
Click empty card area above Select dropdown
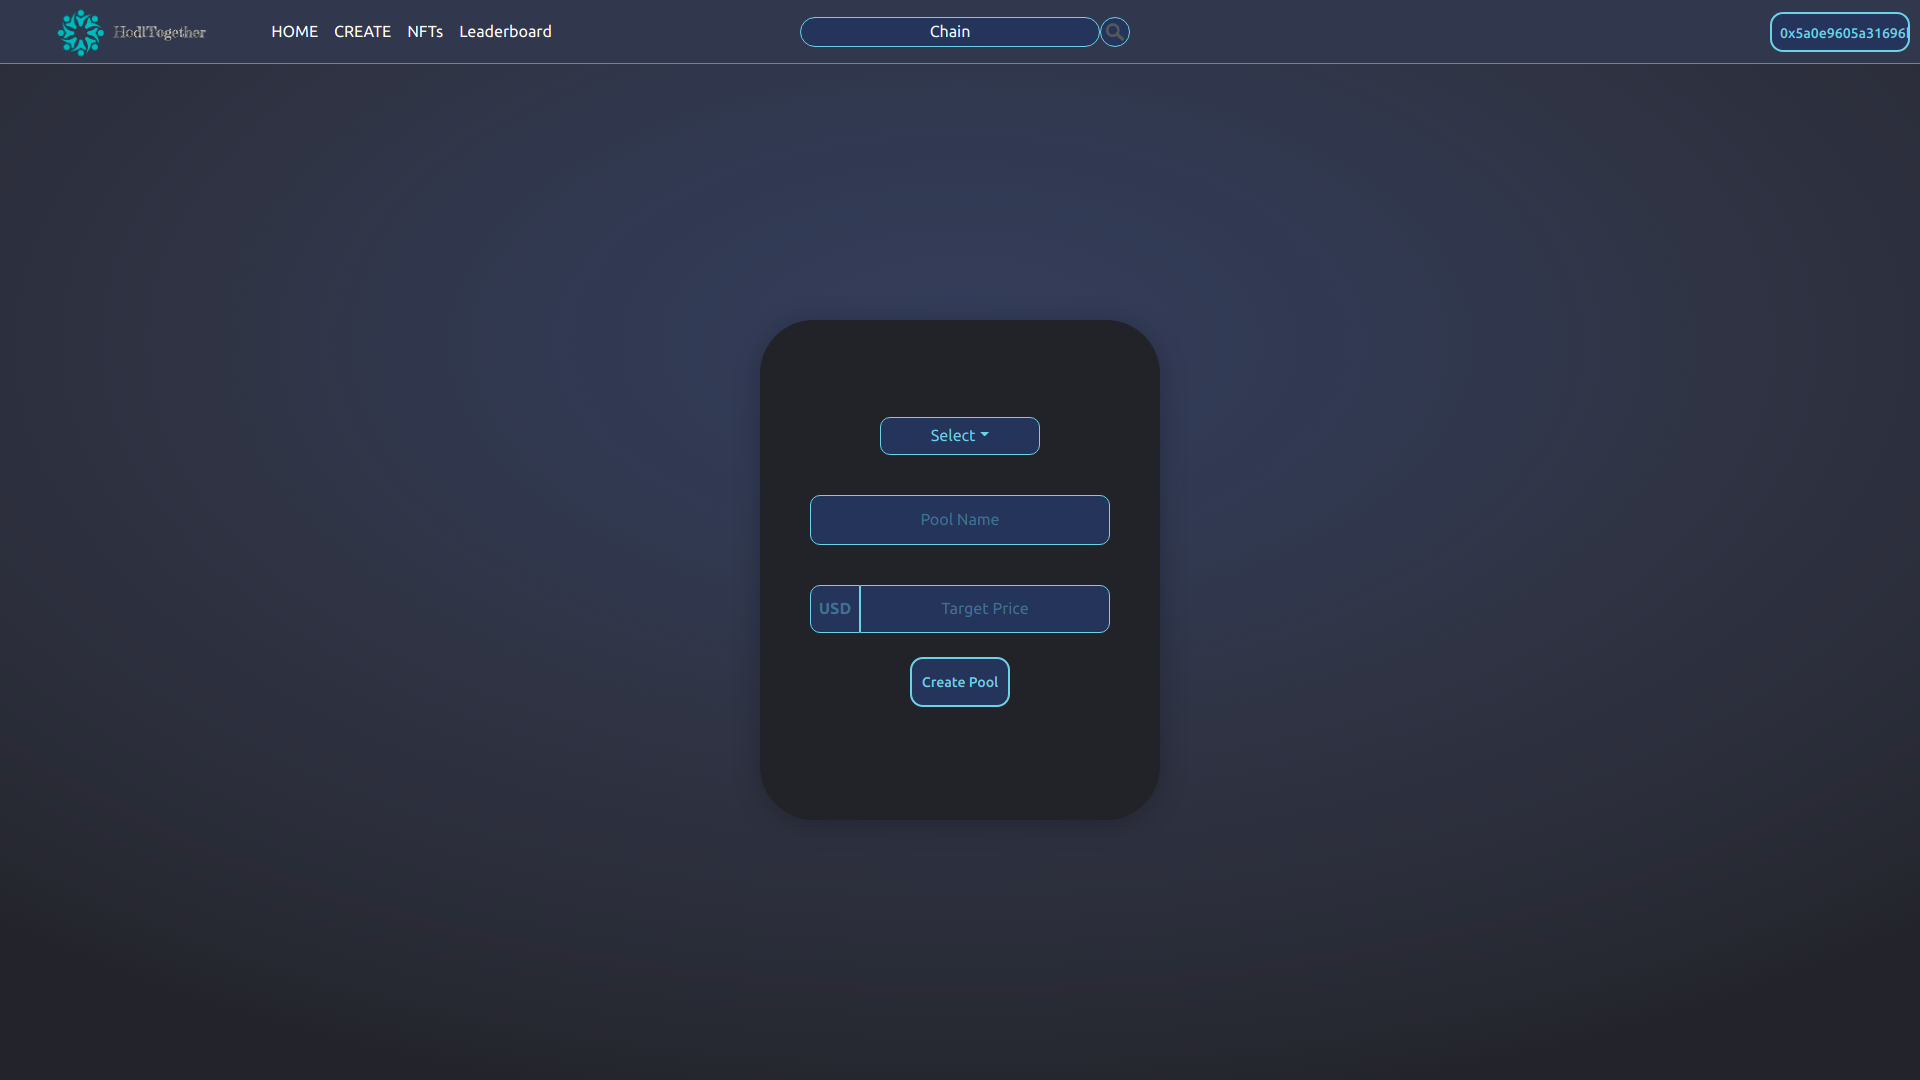pos(959,368)
